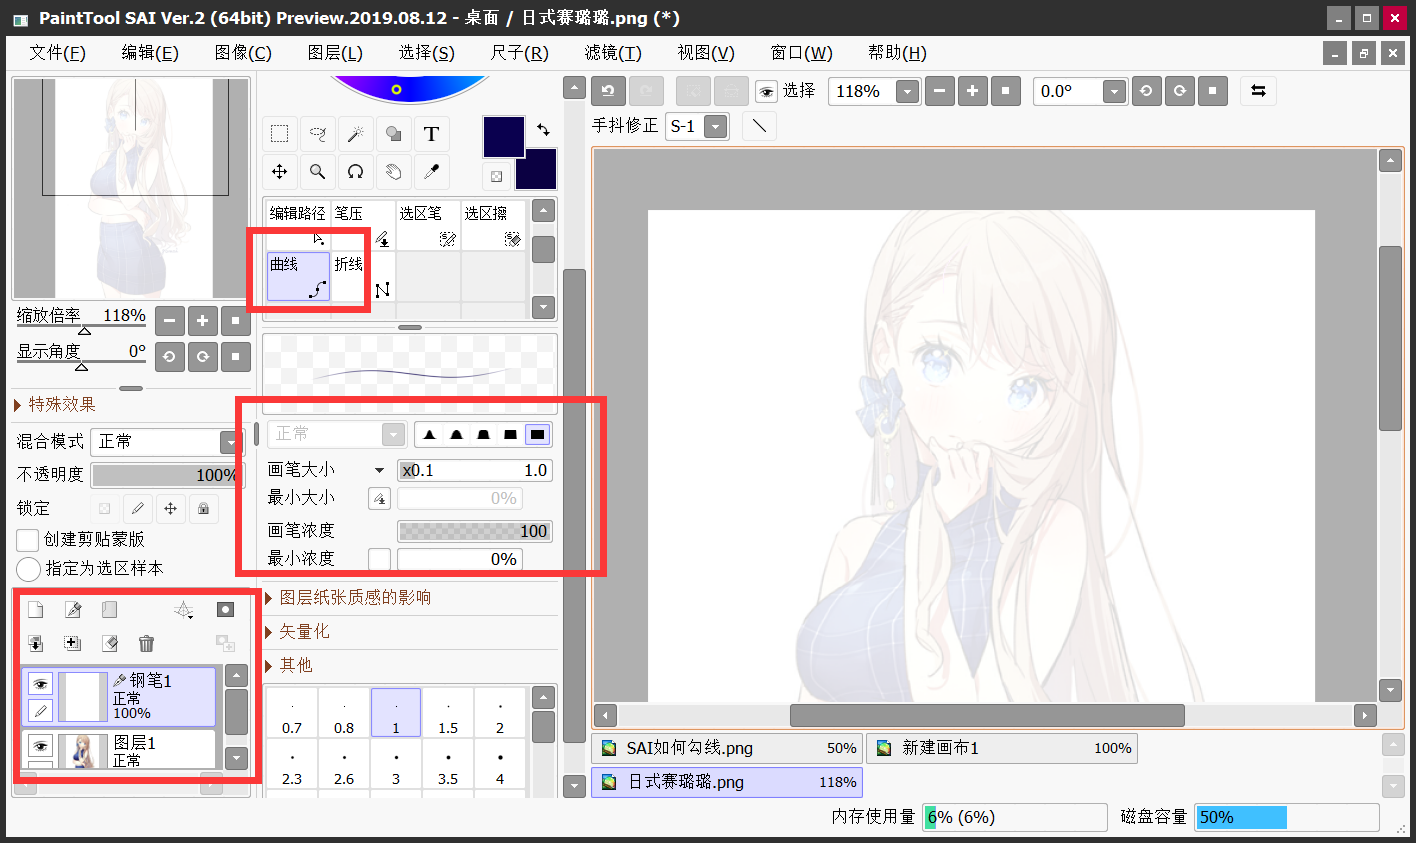Select the 笔压 pen pressure tool
Image resolution: width=1416 pixels, height=843 pixels.
click(x=363, y=225)
